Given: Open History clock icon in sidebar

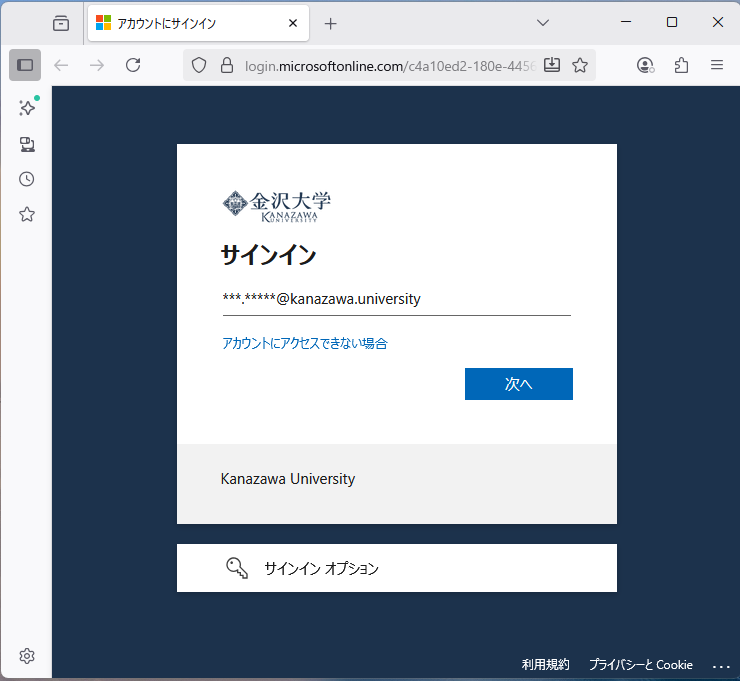Looking at the screenshot, I should coord(27,179).
